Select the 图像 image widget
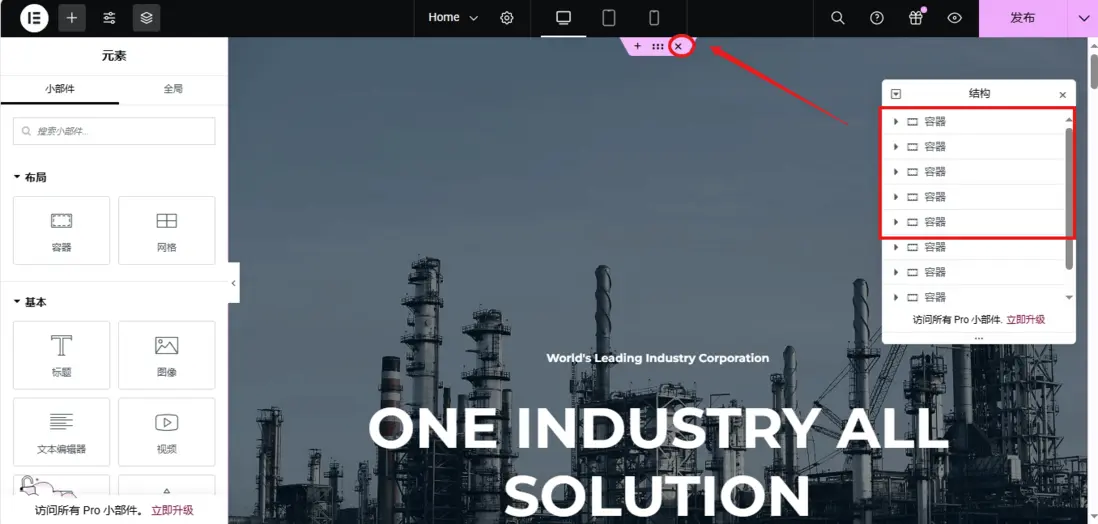 [167, 355]
